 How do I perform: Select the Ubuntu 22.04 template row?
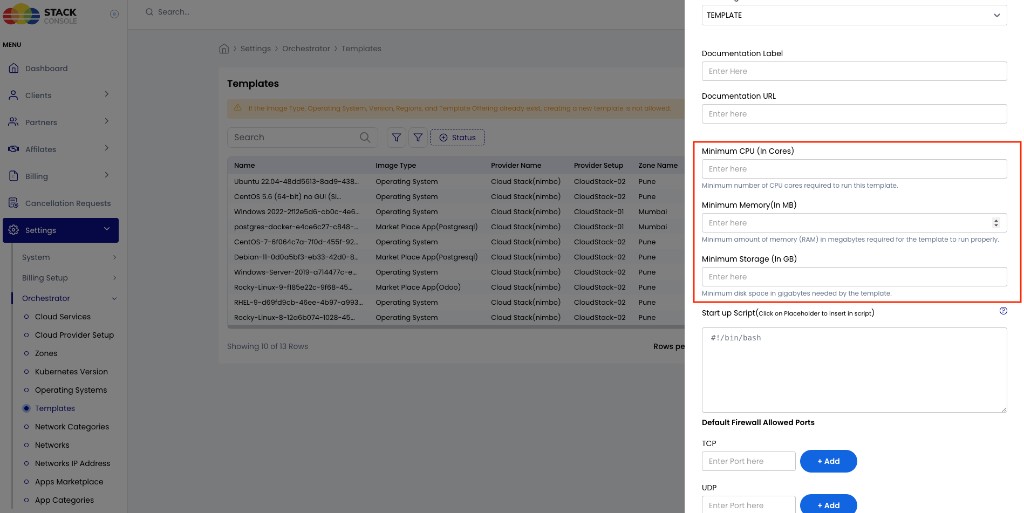tap(456, 181)
